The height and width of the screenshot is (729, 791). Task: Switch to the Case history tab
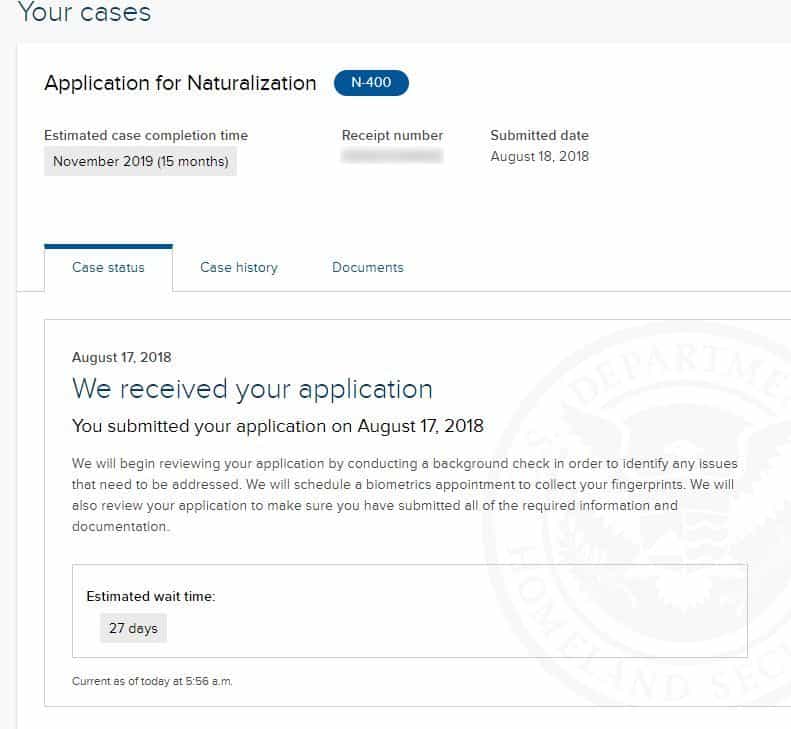tap(239, 267)
